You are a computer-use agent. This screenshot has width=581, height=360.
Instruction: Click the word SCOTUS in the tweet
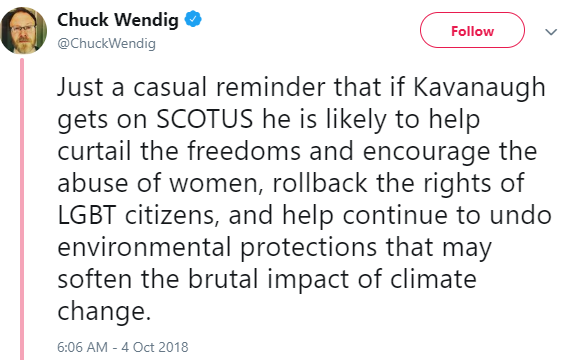tap(205, 119)
